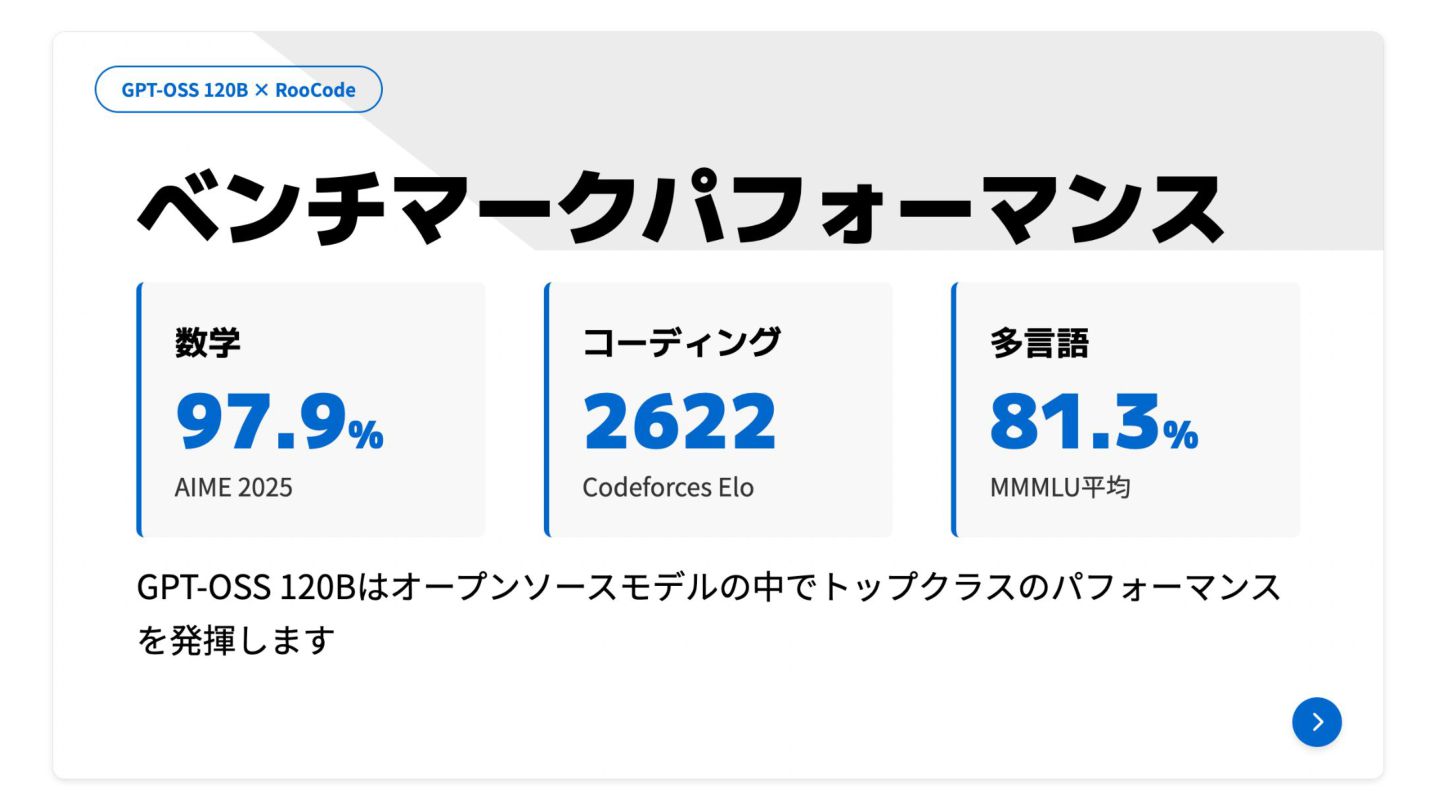
Task: Click the 2622 score value
Action: pos(680,422)
